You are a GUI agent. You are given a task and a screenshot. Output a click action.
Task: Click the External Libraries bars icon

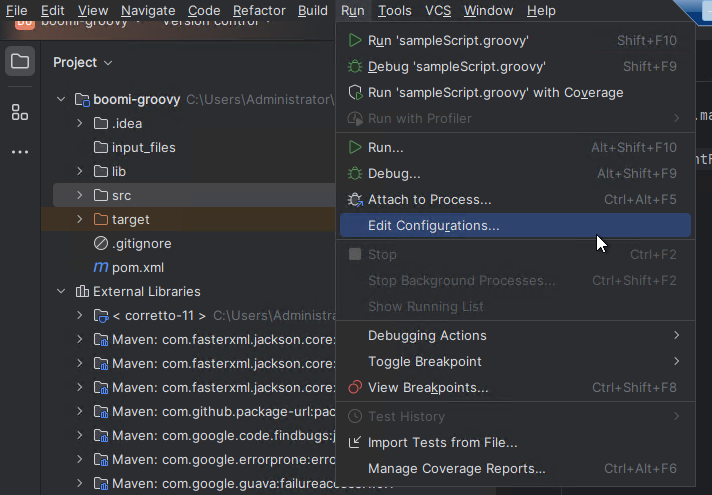click(x=82, y=291)
